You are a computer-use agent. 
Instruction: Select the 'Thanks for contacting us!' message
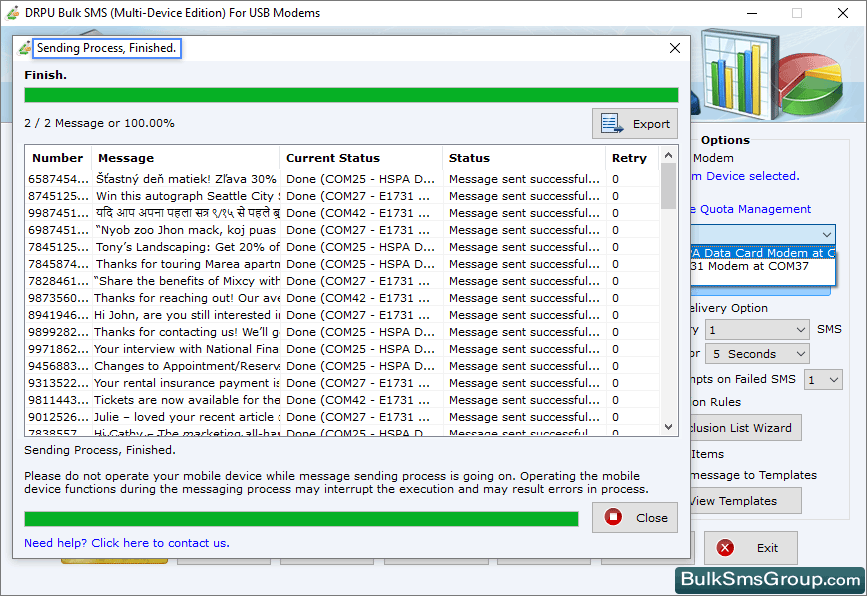coord(187,332)
